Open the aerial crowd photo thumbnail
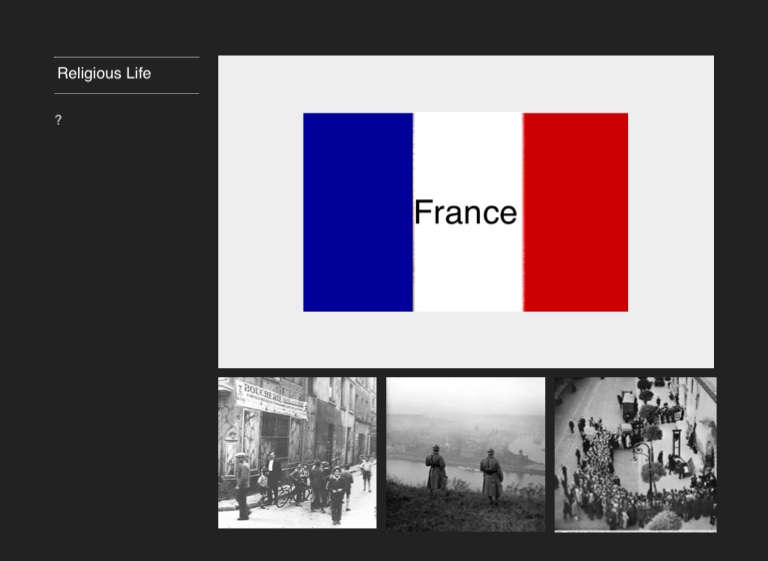The image size is (768, 561). [635, 453]
